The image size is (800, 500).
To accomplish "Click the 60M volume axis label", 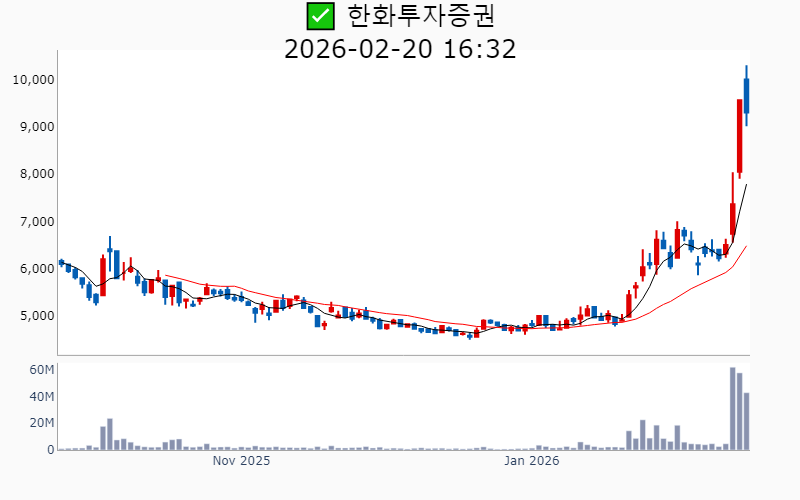I will 41,370.
